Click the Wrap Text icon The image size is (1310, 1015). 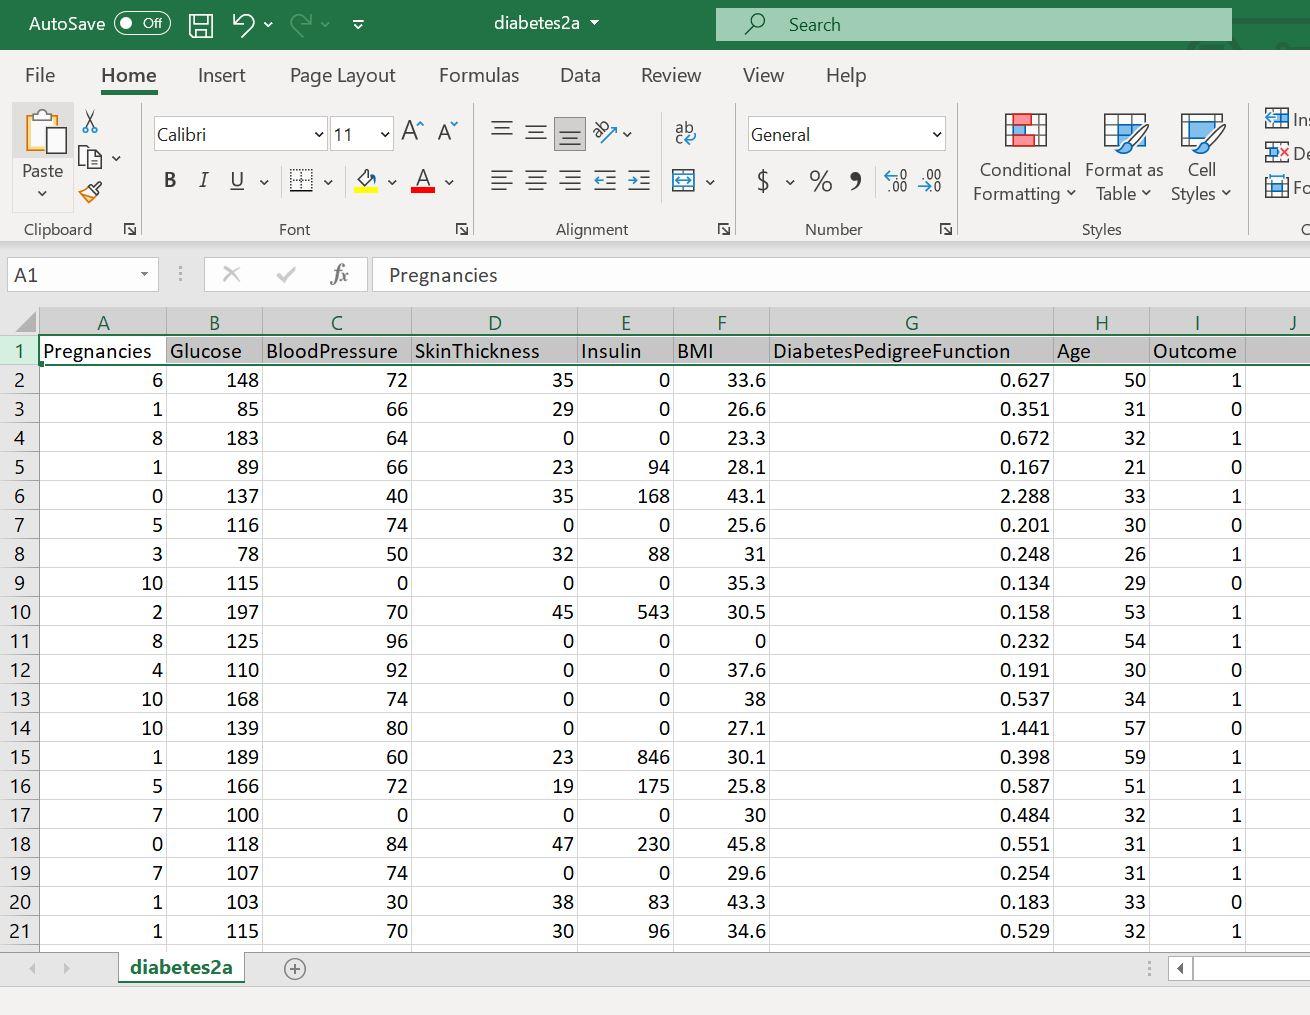(x=685, y=131)
